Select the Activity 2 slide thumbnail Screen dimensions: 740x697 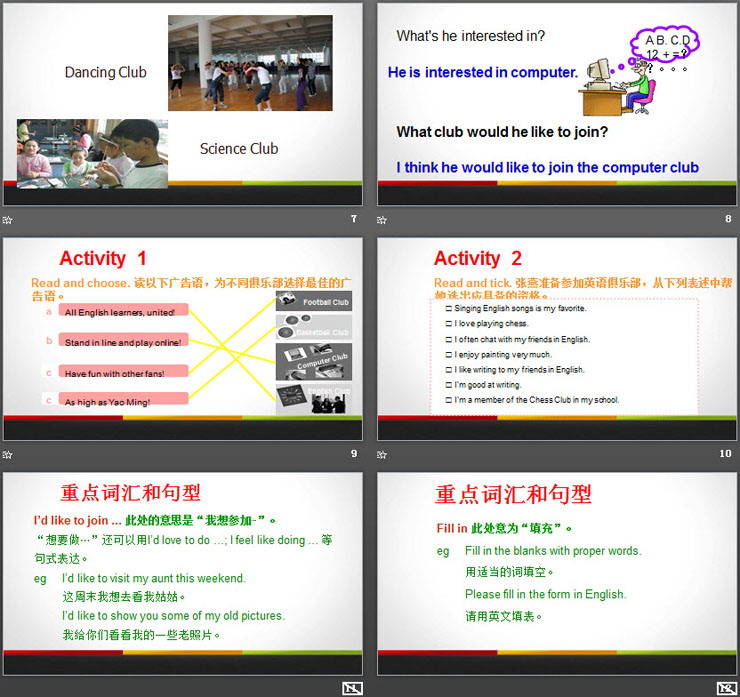pos(557,339)
